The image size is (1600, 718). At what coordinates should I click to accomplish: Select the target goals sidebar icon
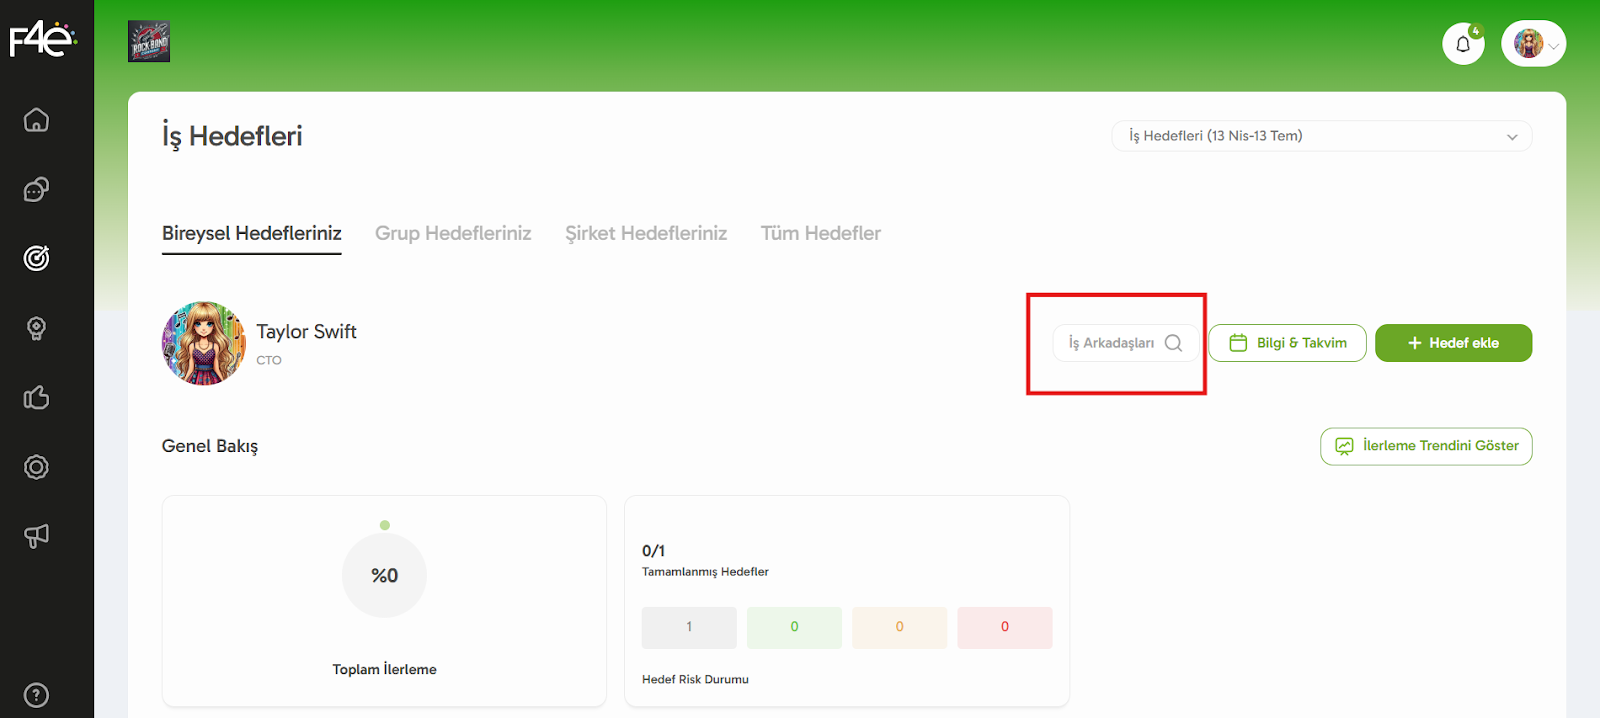(x=36, y=259)
